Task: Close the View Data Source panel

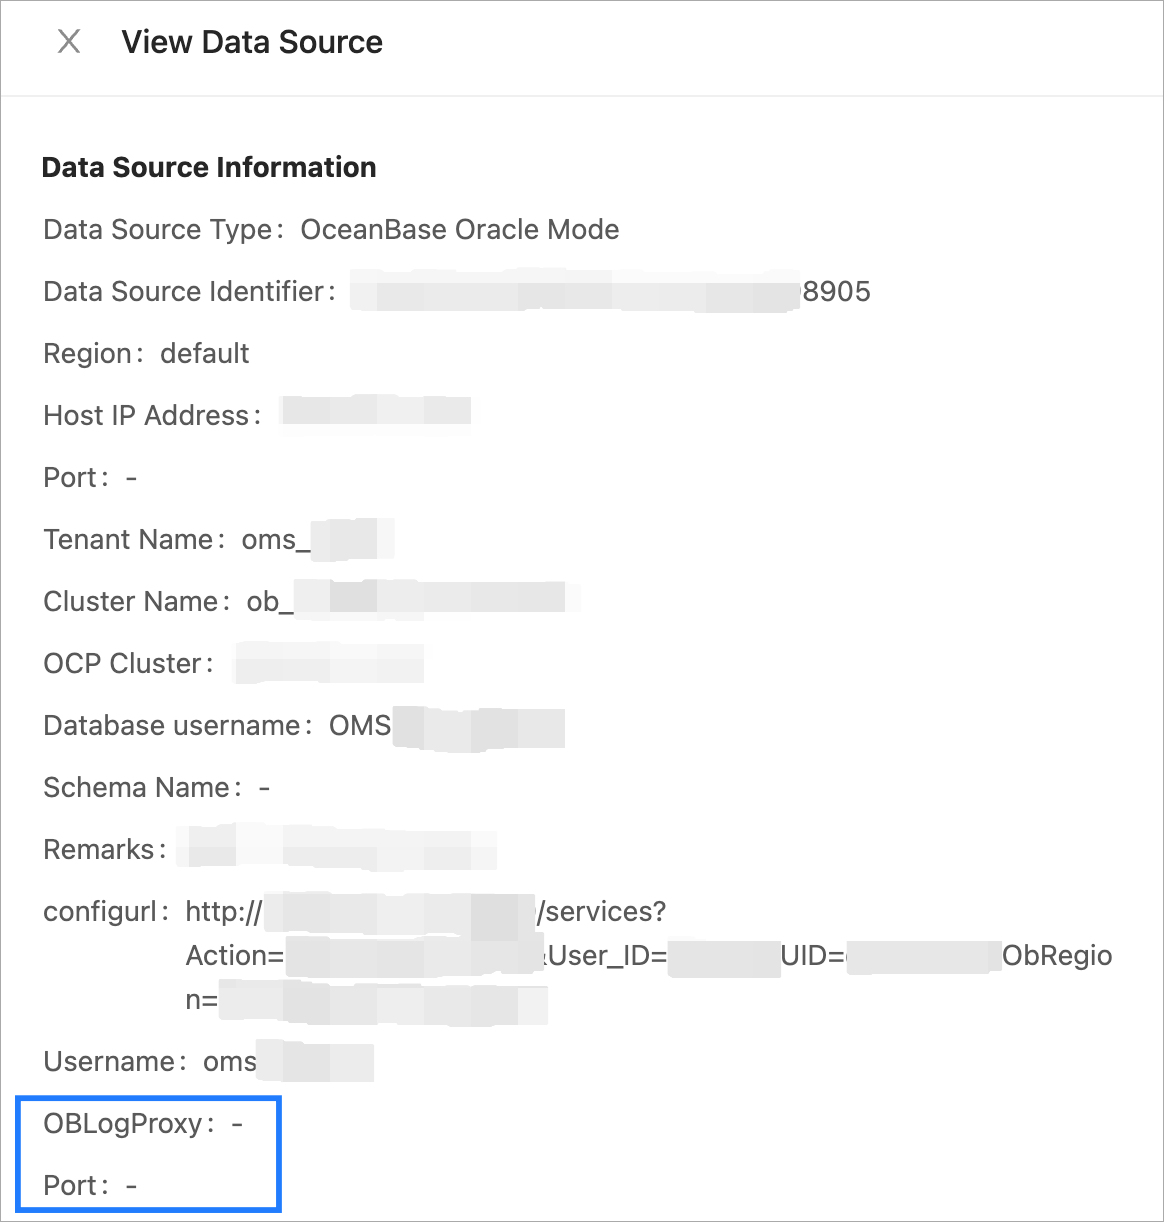Action: tap(69, 42)
